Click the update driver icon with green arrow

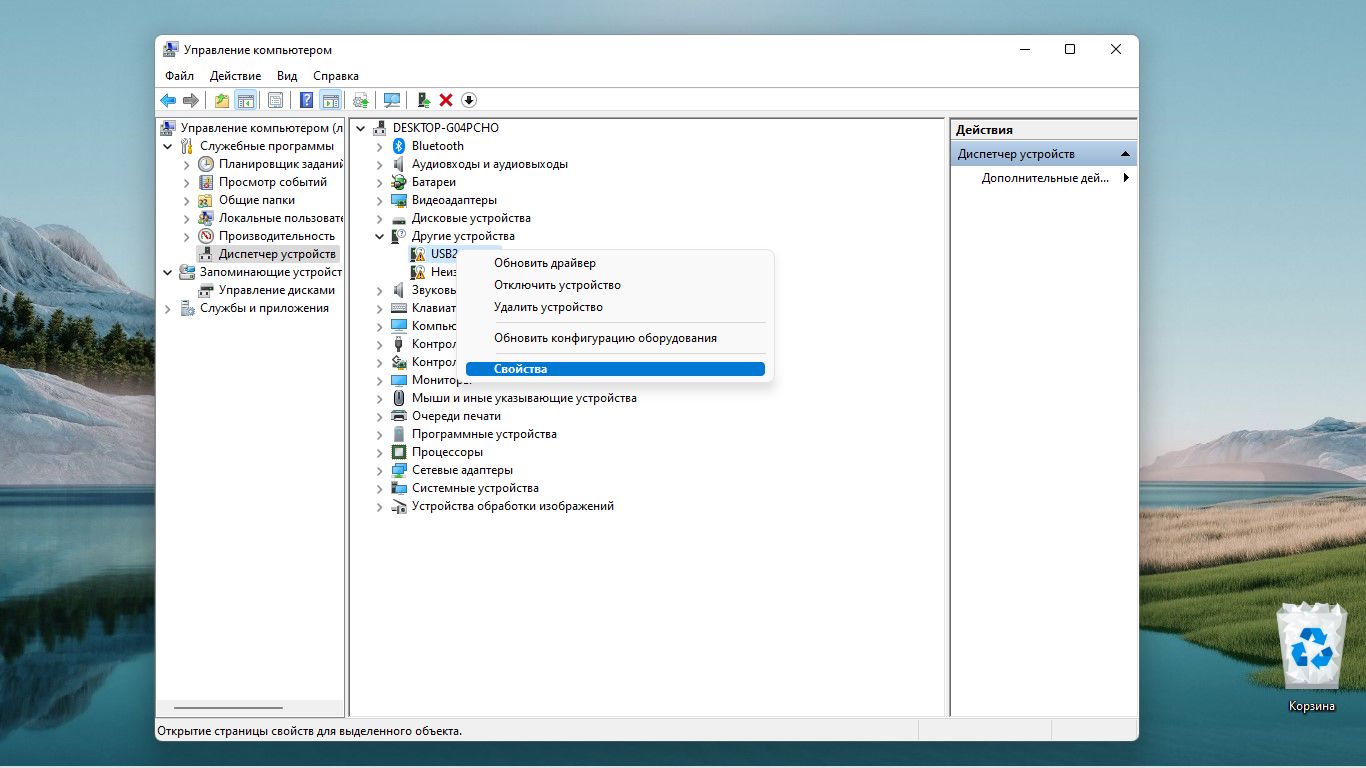[424, 100]
